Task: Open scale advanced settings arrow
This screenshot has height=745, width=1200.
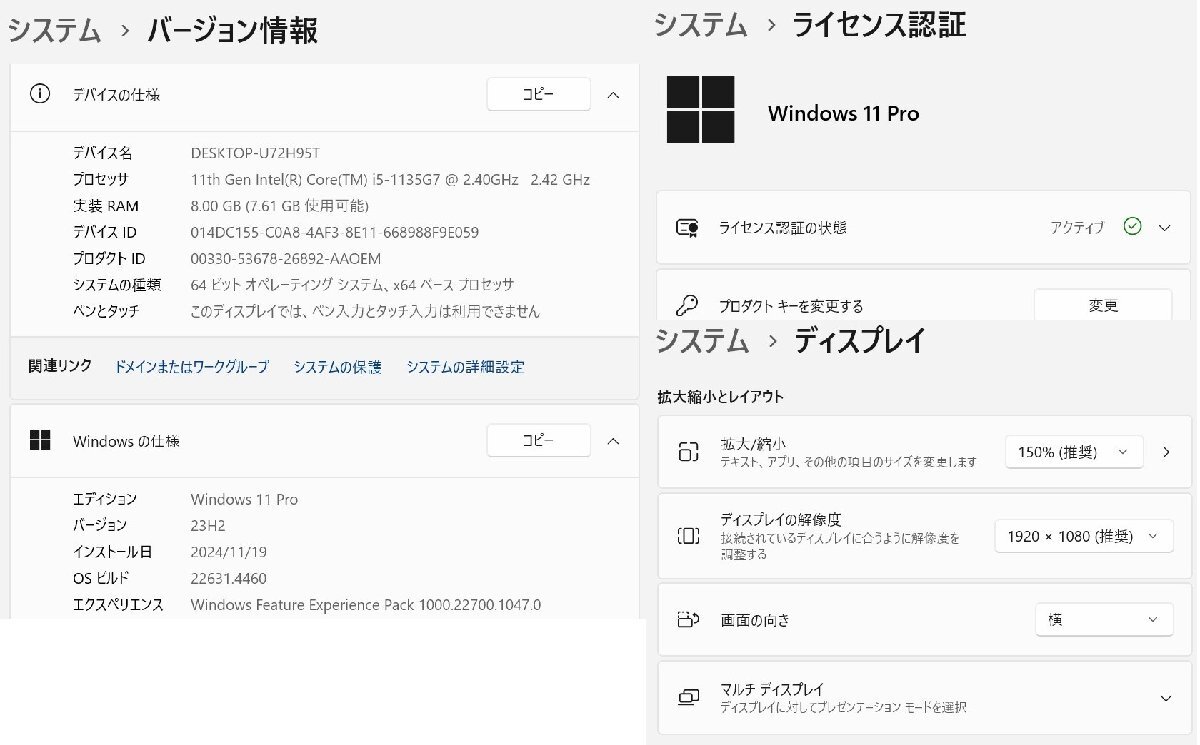Action: click(1166, 452)
